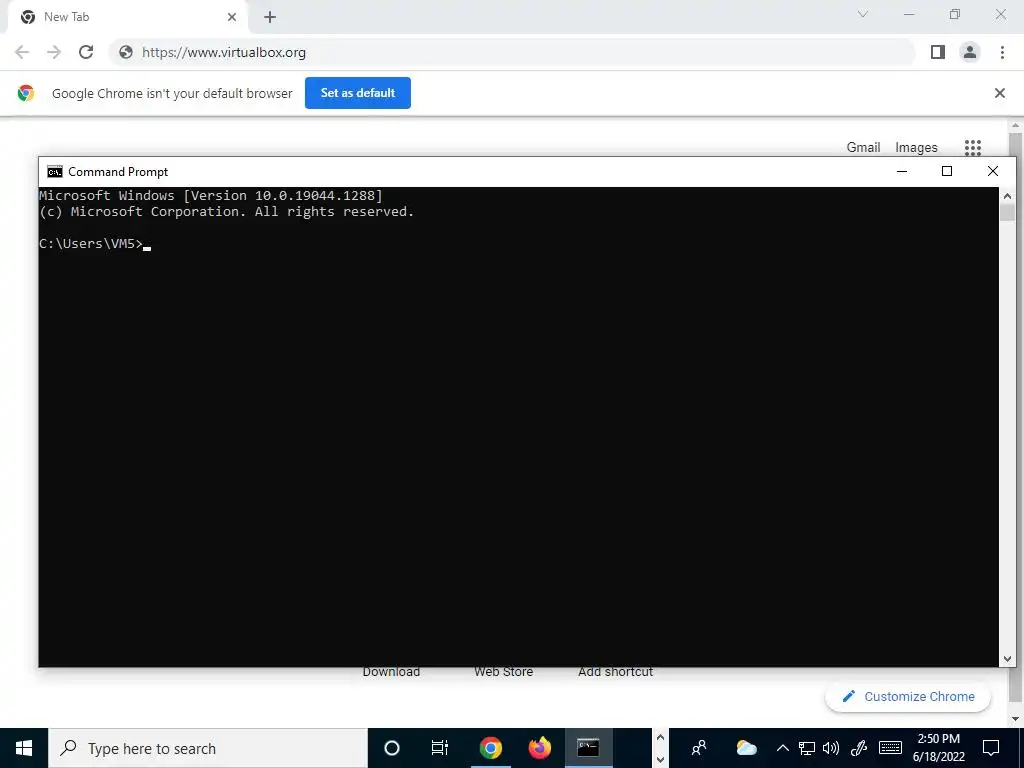Show hidden system tray icons
This screenshot has height=768, width=1024.
click(x=782, y=748)
